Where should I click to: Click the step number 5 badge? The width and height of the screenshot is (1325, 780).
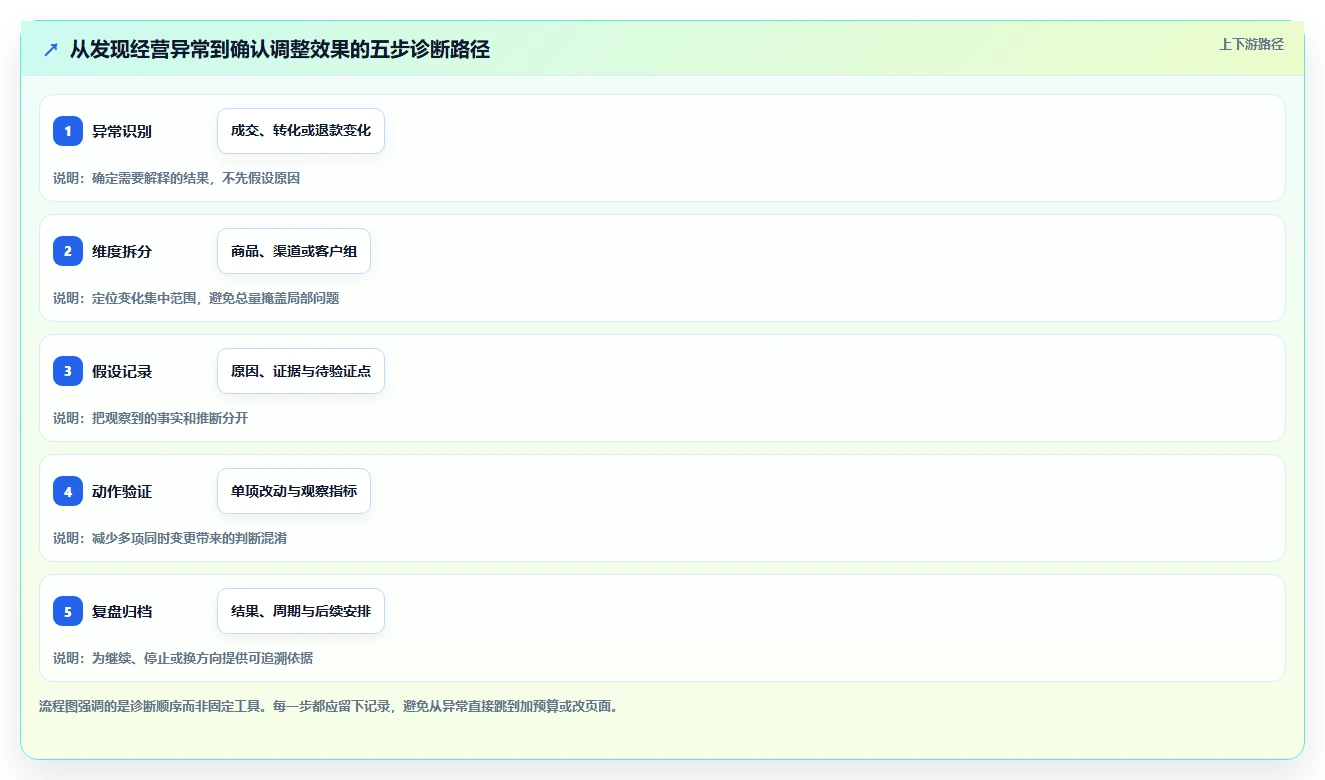68,611
